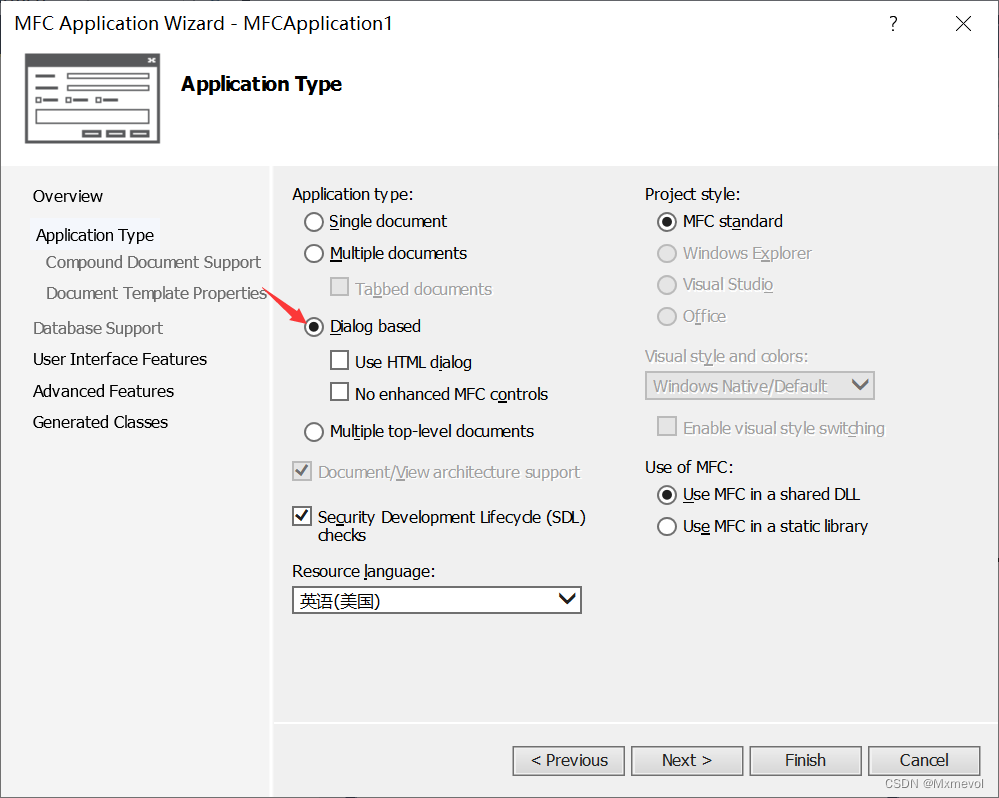The image size is (999, 798).
Task: Open the Resource language dropdown
Action: [436, 600]
